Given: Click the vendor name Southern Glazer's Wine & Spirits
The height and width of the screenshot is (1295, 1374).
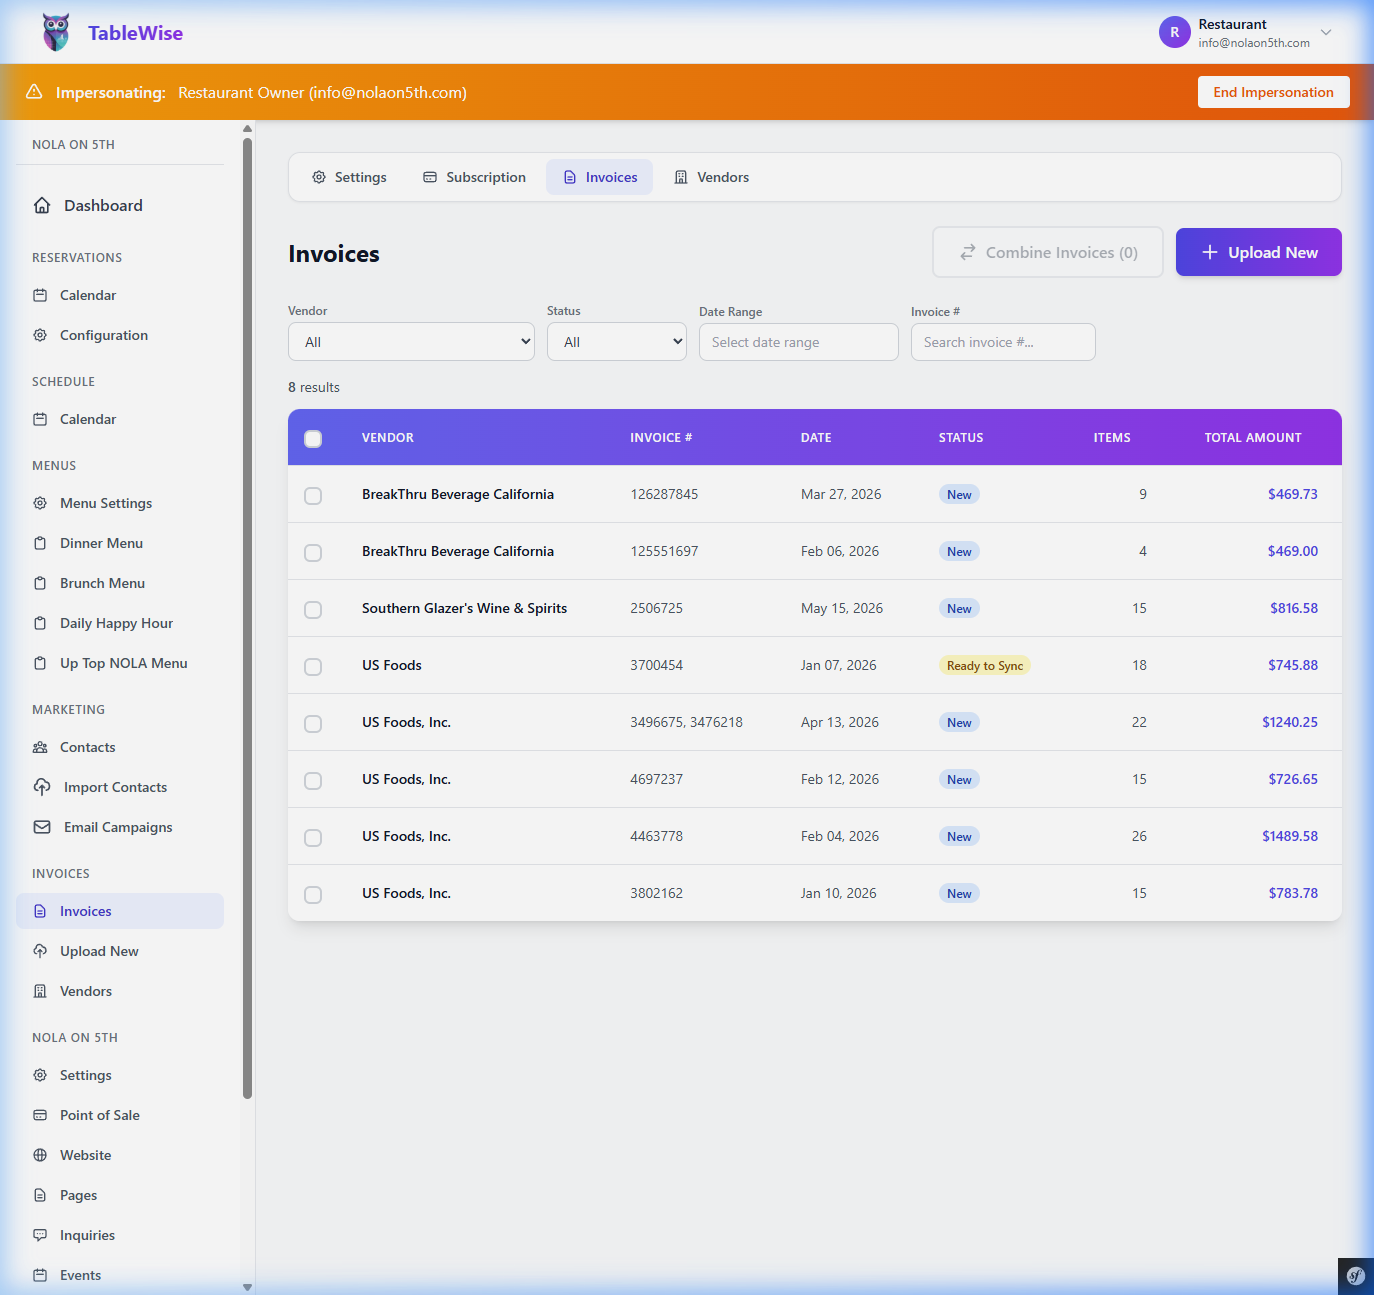Looking at the screenshot, I should 464,608.
